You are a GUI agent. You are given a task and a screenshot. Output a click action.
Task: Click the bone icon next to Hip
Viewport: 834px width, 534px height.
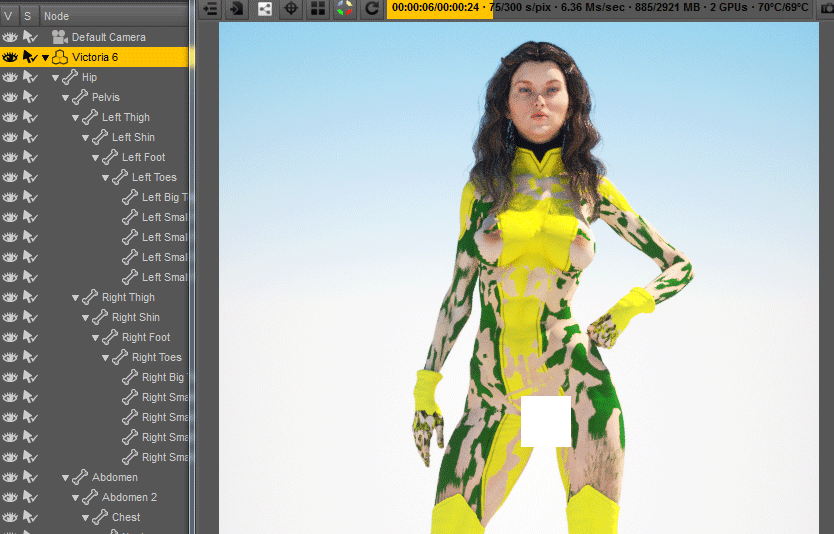(x=70, y=77)
